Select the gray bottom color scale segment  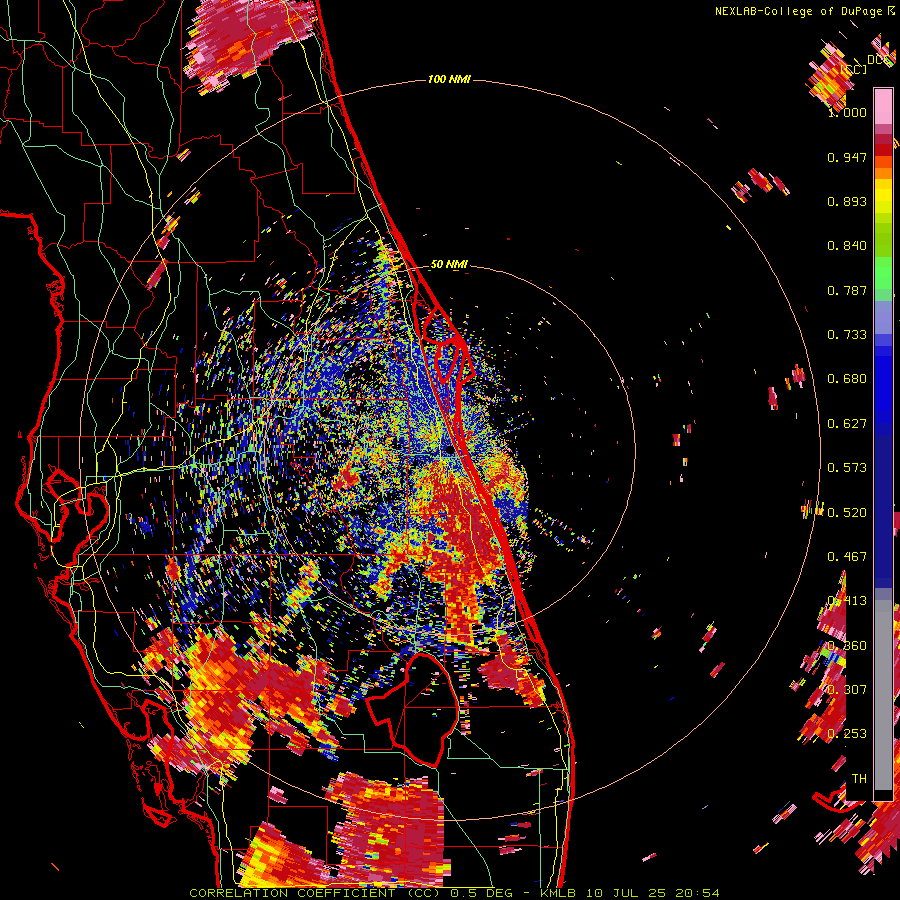point(883,695)
